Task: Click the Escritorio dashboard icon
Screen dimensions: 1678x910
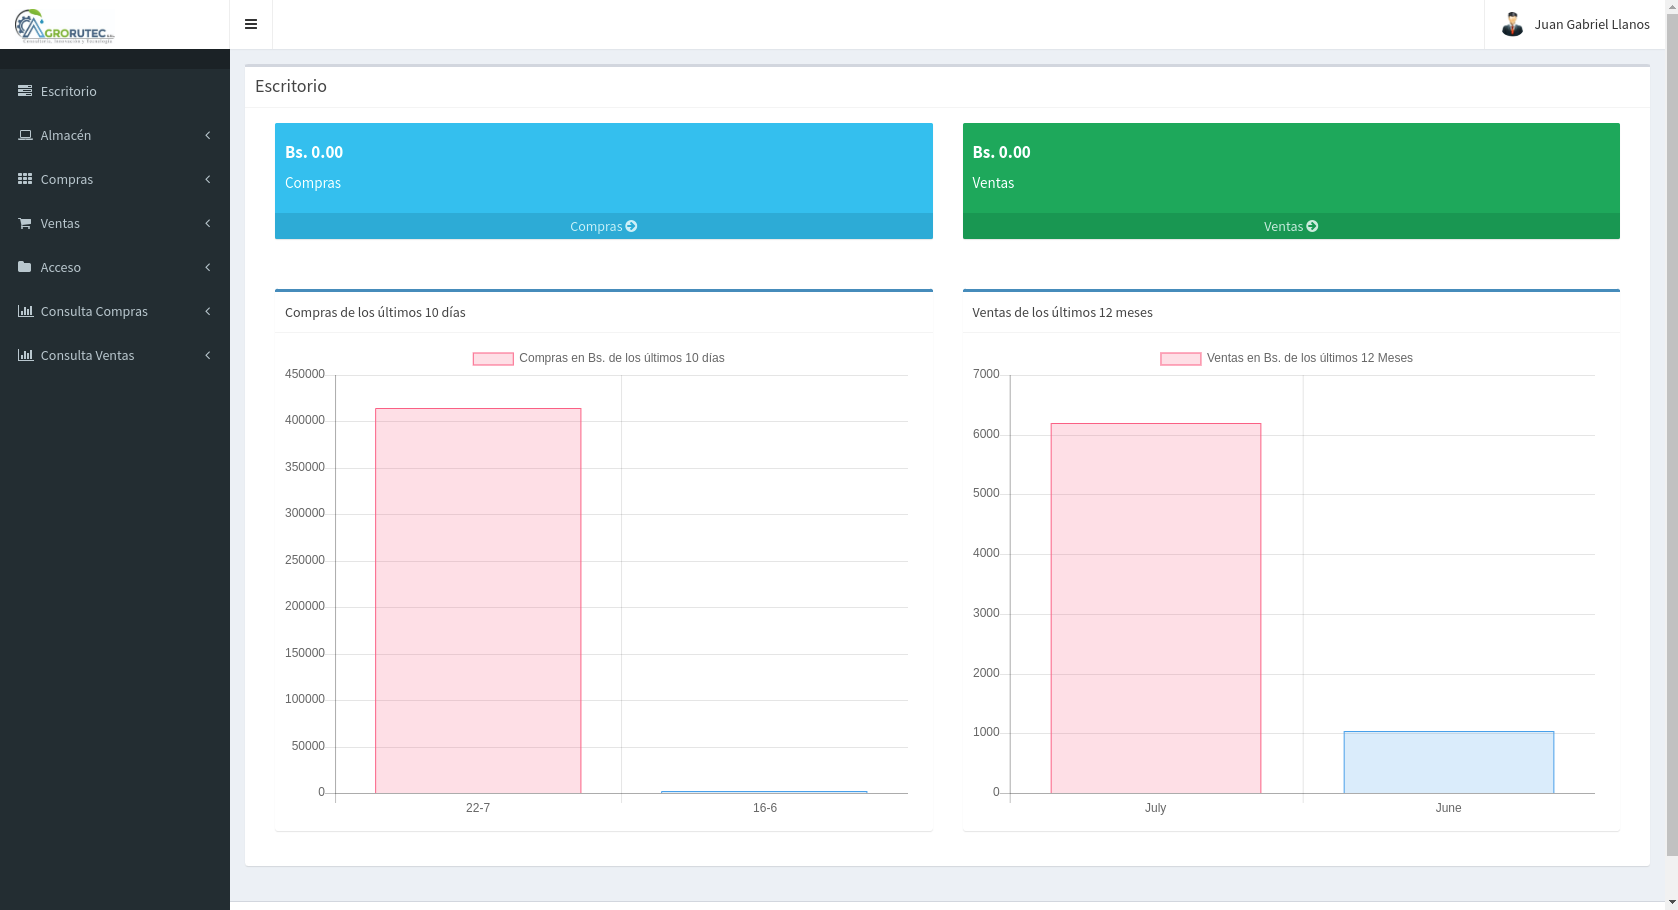Action: tap(25, 91)
